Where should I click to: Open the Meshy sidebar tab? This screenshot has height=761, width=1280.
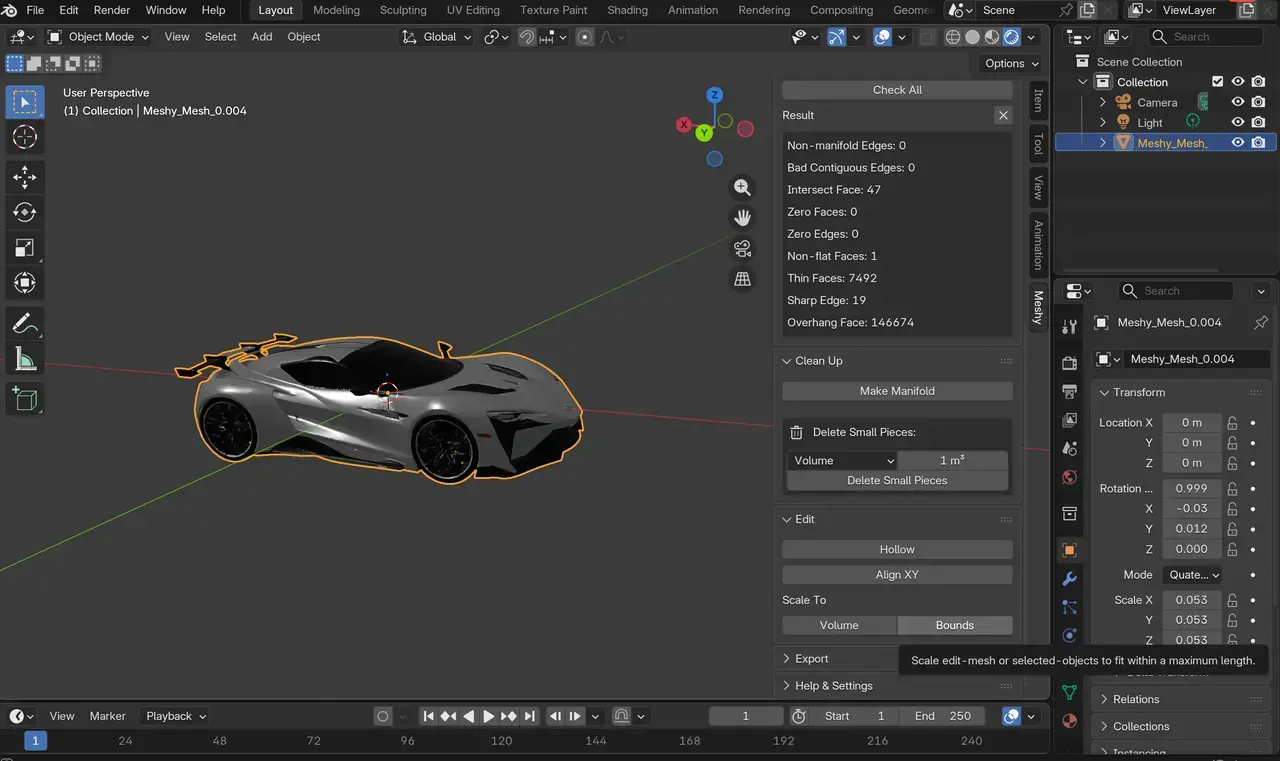coord(1039,307)
